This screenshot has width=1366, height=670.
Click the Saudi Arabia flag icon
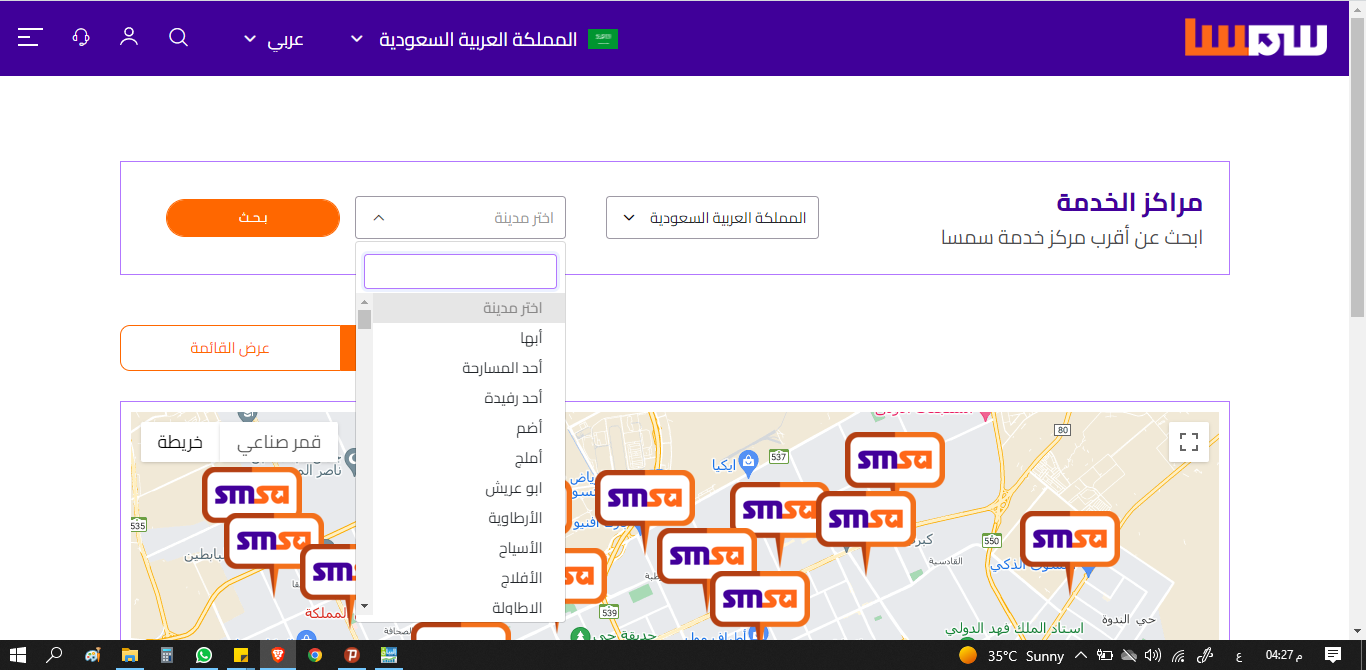(603, 39)
